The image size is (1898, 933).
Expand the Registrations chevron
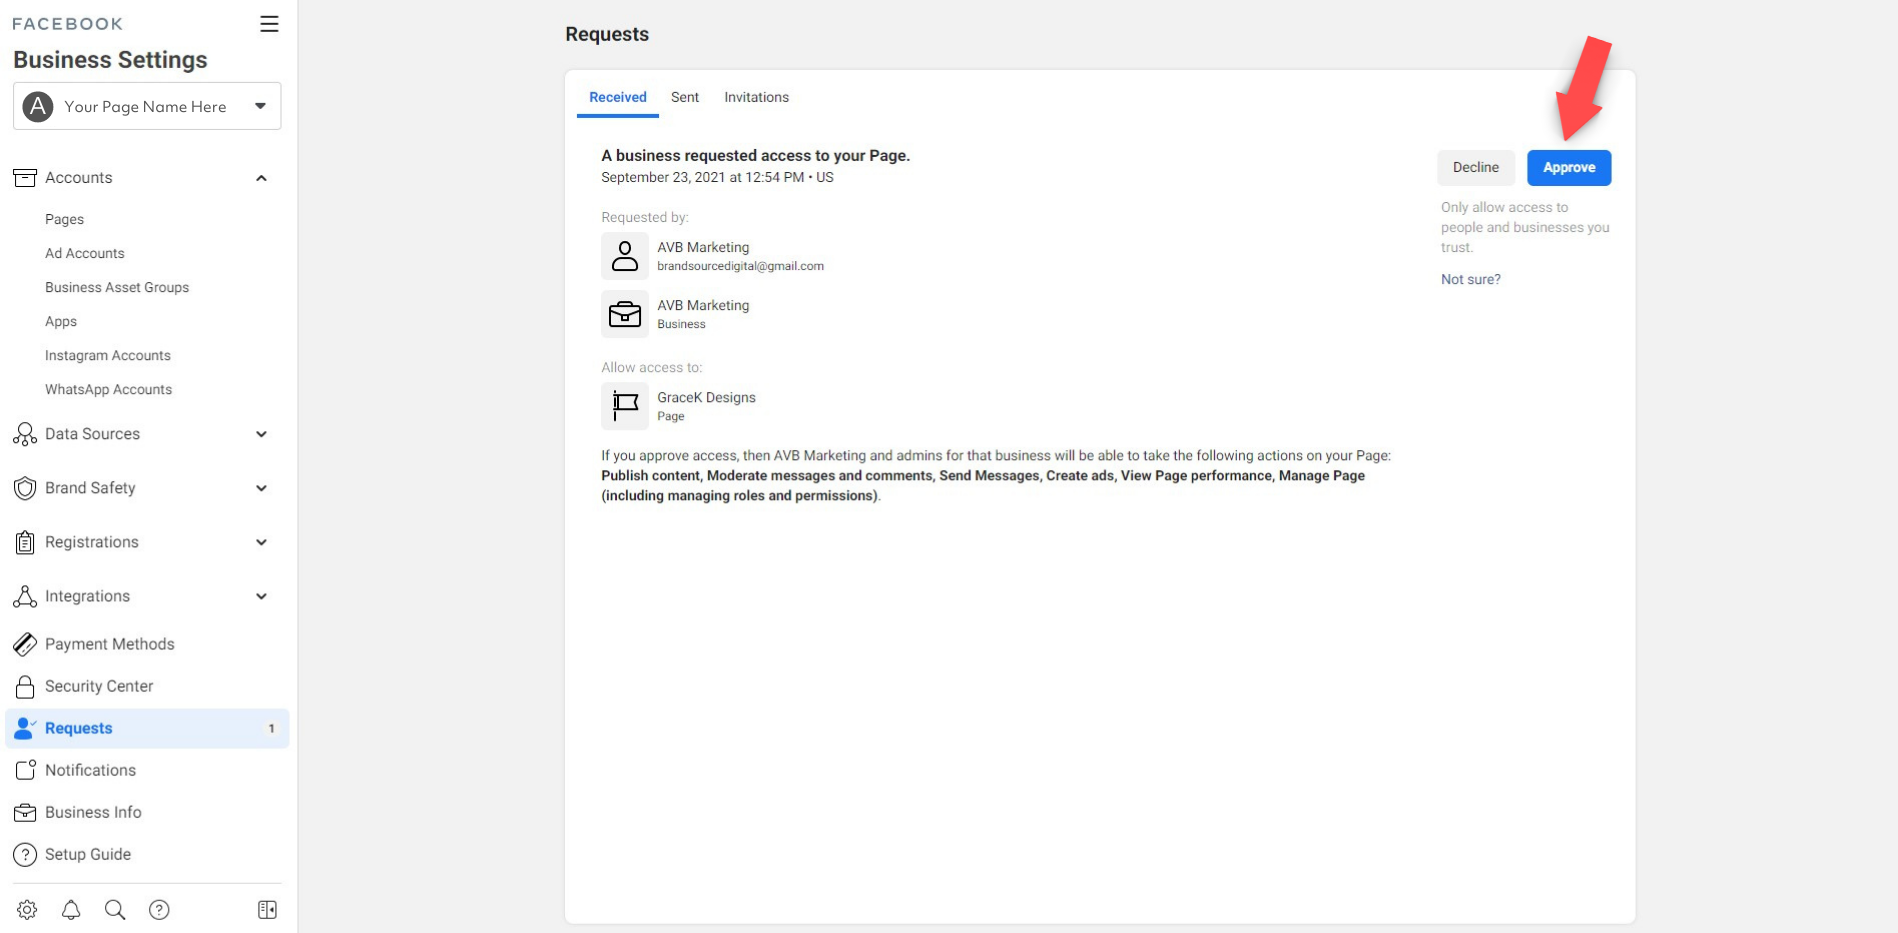[x=261, y=542]
